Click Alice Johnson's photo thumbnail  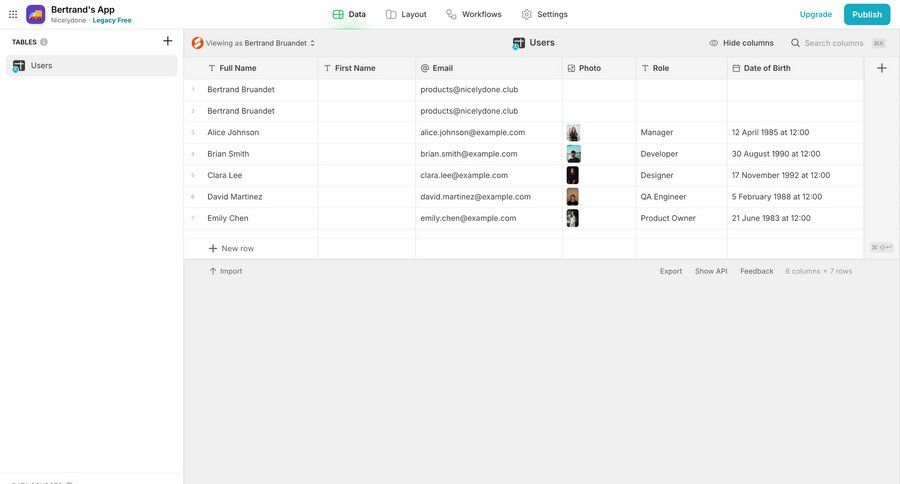(x=573, y=133)
